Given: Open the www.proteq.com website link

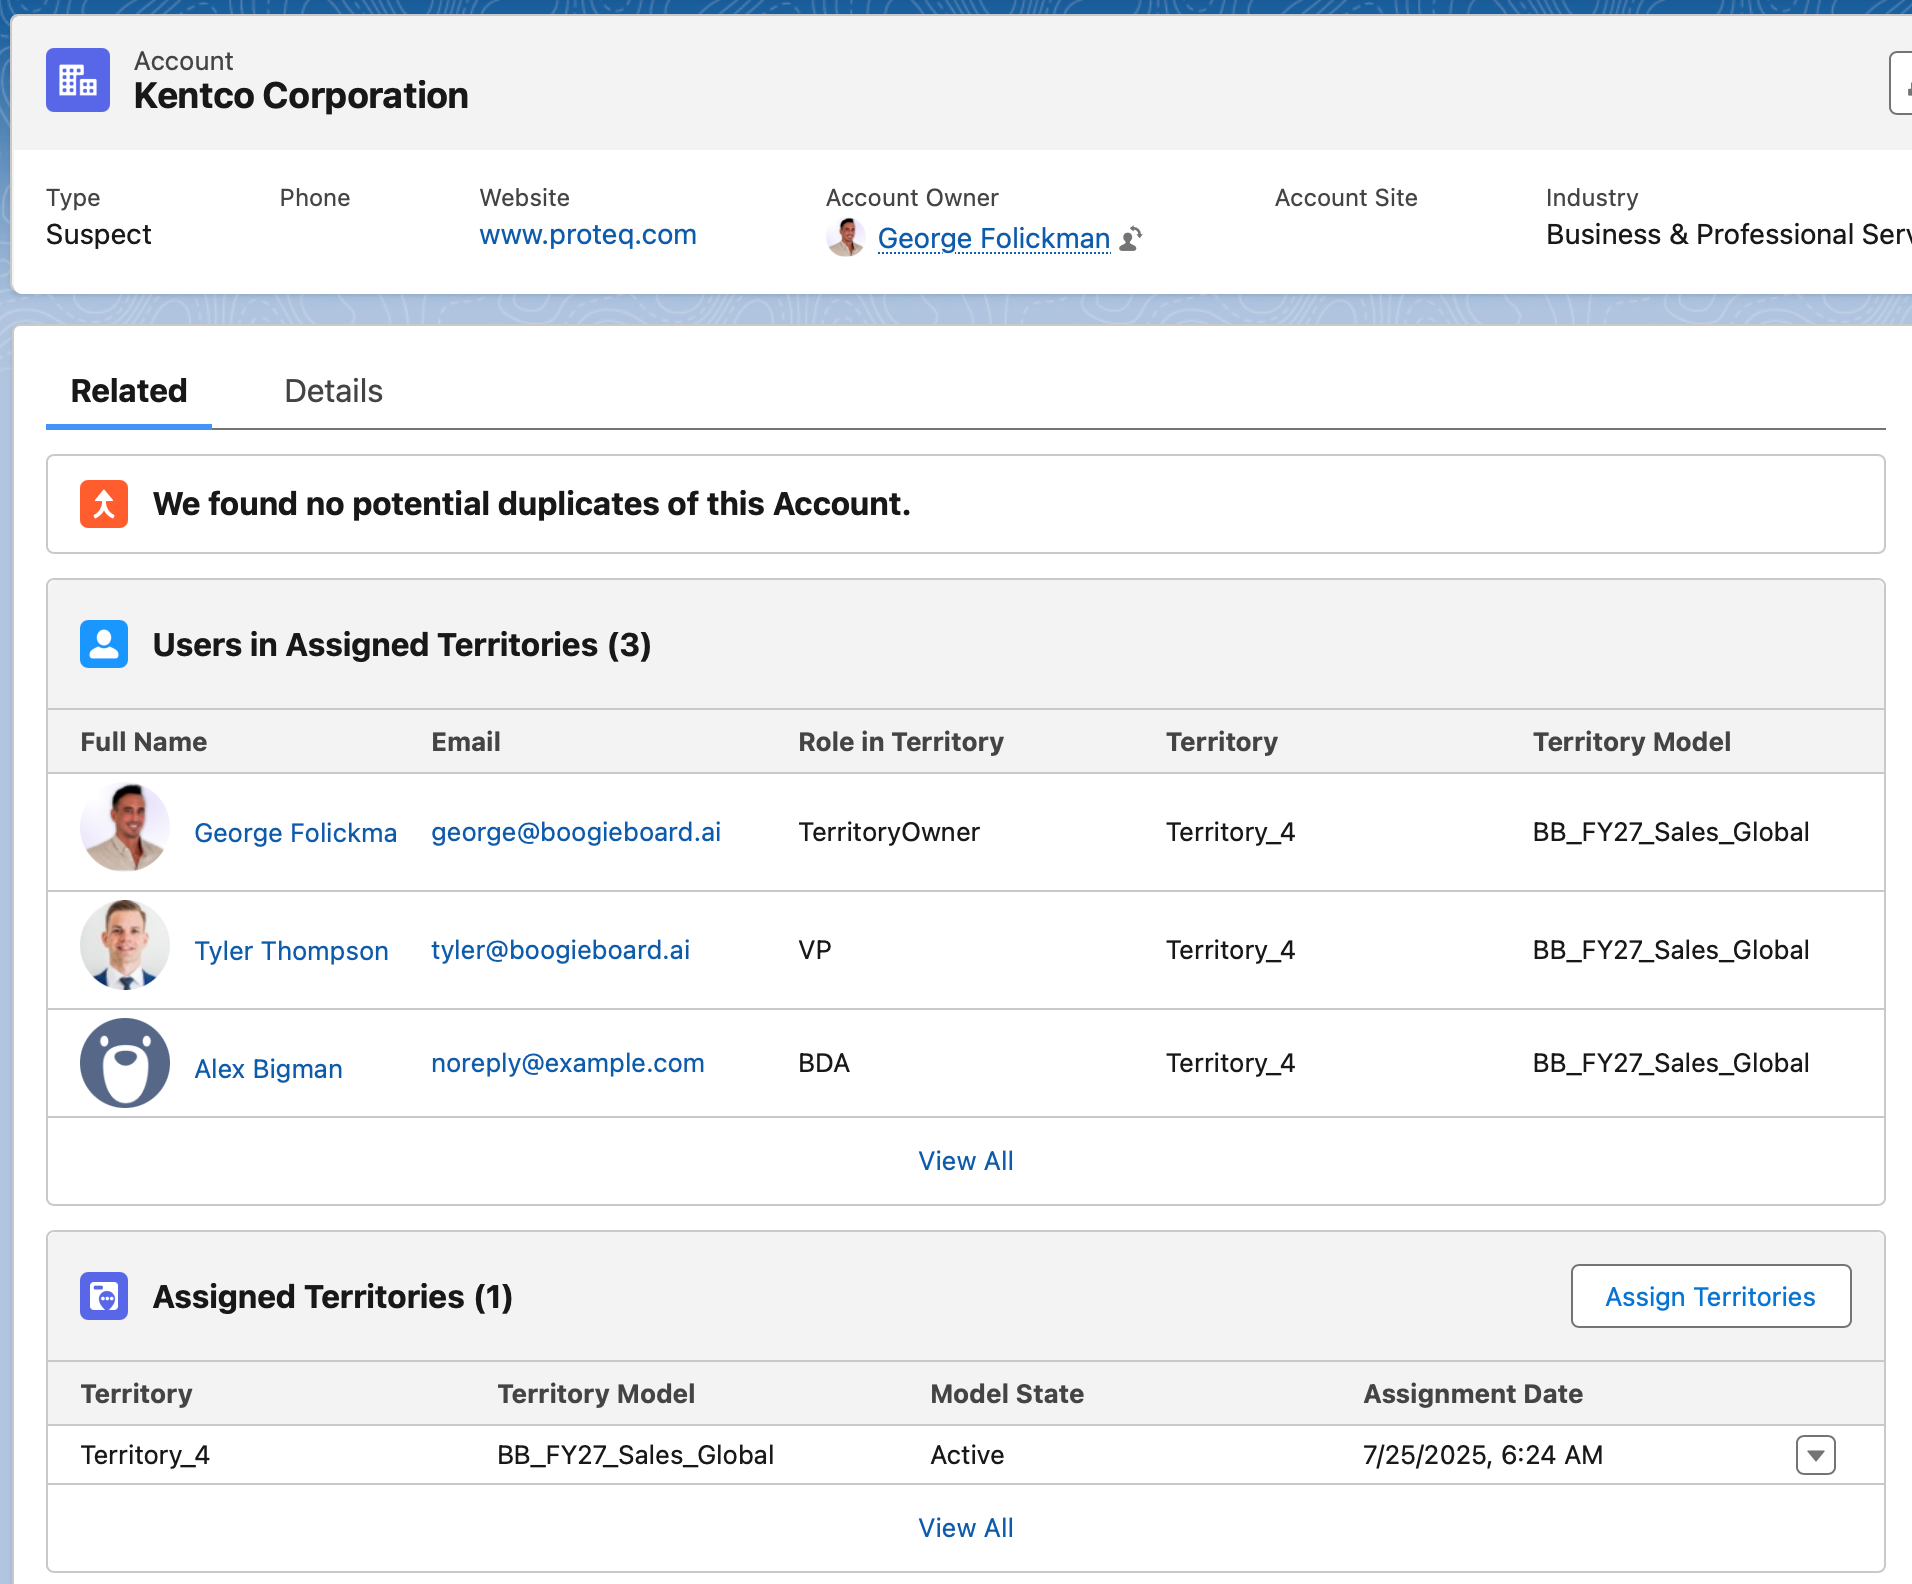Looking at the screenshot, I should 588,235.
